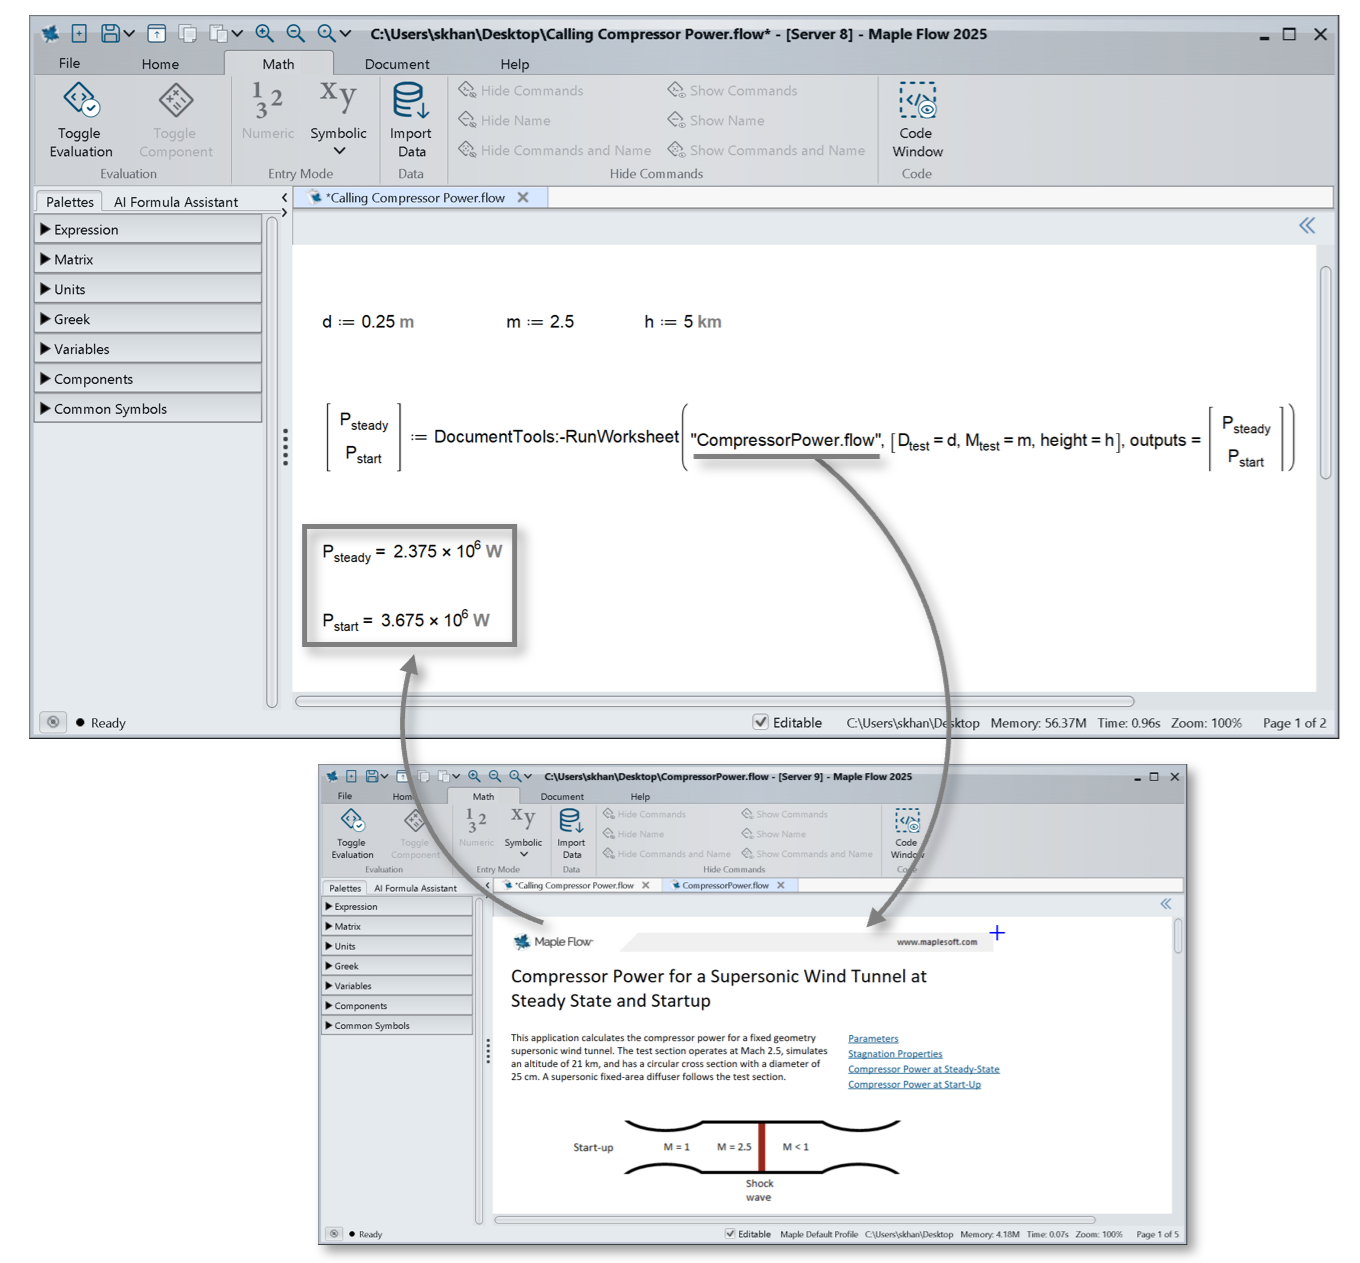Image resolution: width=1360 pixels, height=1263 pixels.
Task: Expand the Expression palette in the upper window
Action: pos(148,229)
